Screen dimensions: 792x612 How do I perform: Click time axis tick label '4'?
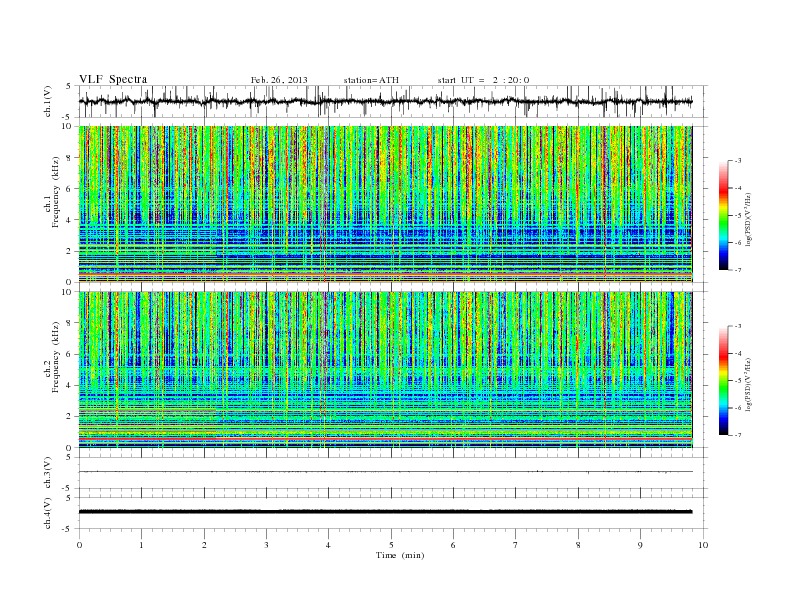coord(329,545)
